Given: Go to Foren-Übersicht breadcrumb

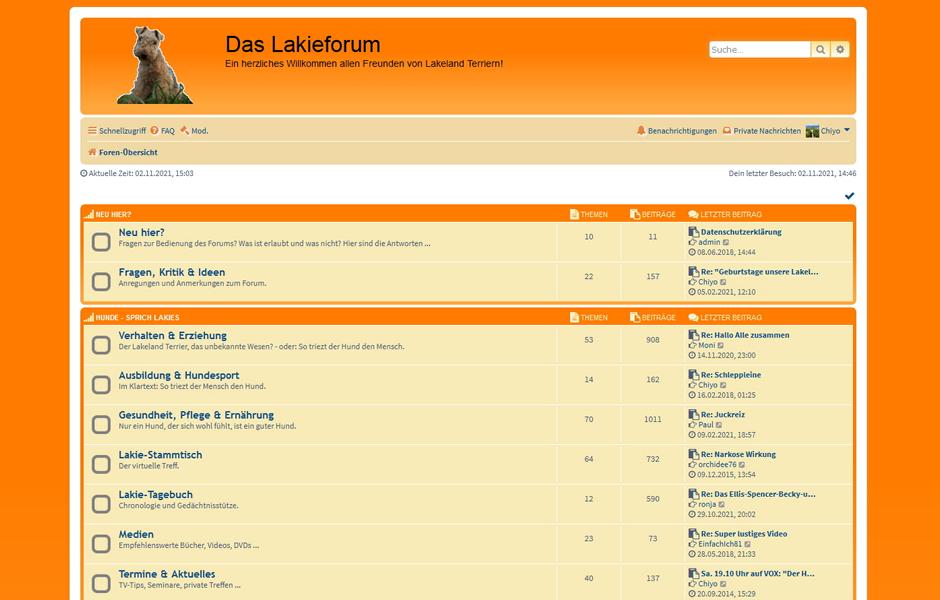Looking at the screenshot, I should (x=127, y=153).
